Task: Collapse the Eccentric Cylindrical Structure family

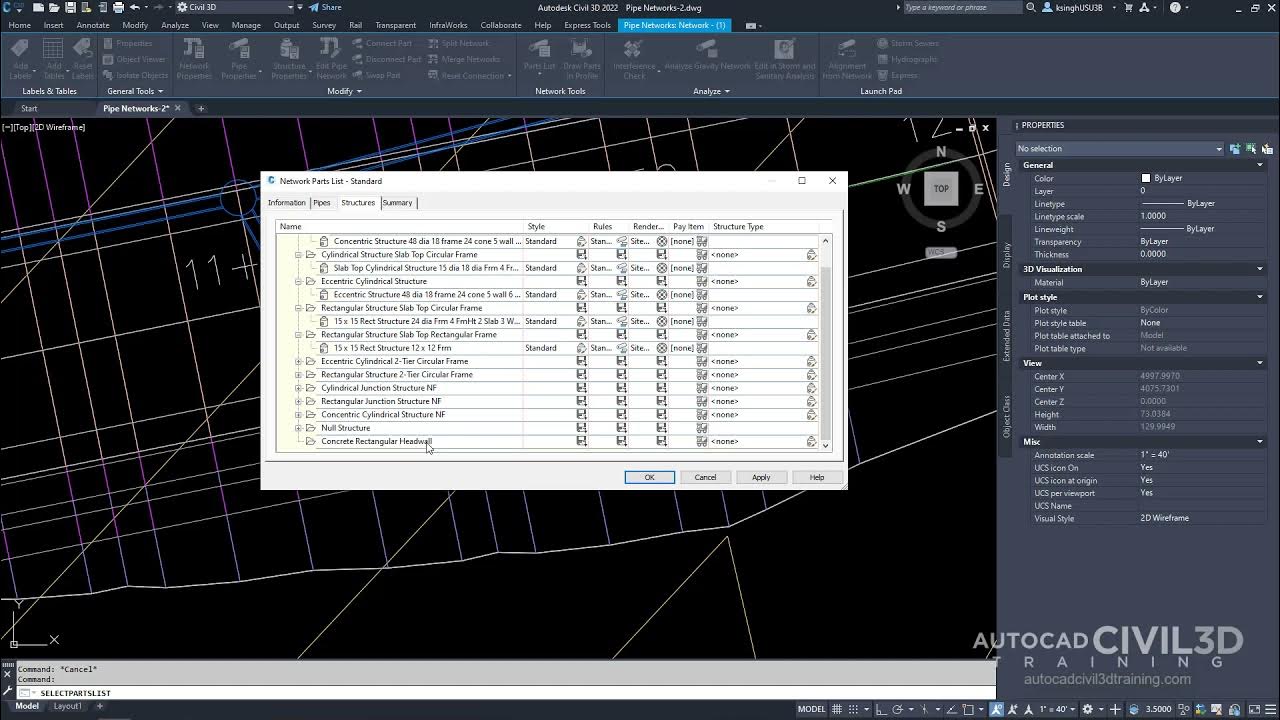Action: click(x=298, y=281)
